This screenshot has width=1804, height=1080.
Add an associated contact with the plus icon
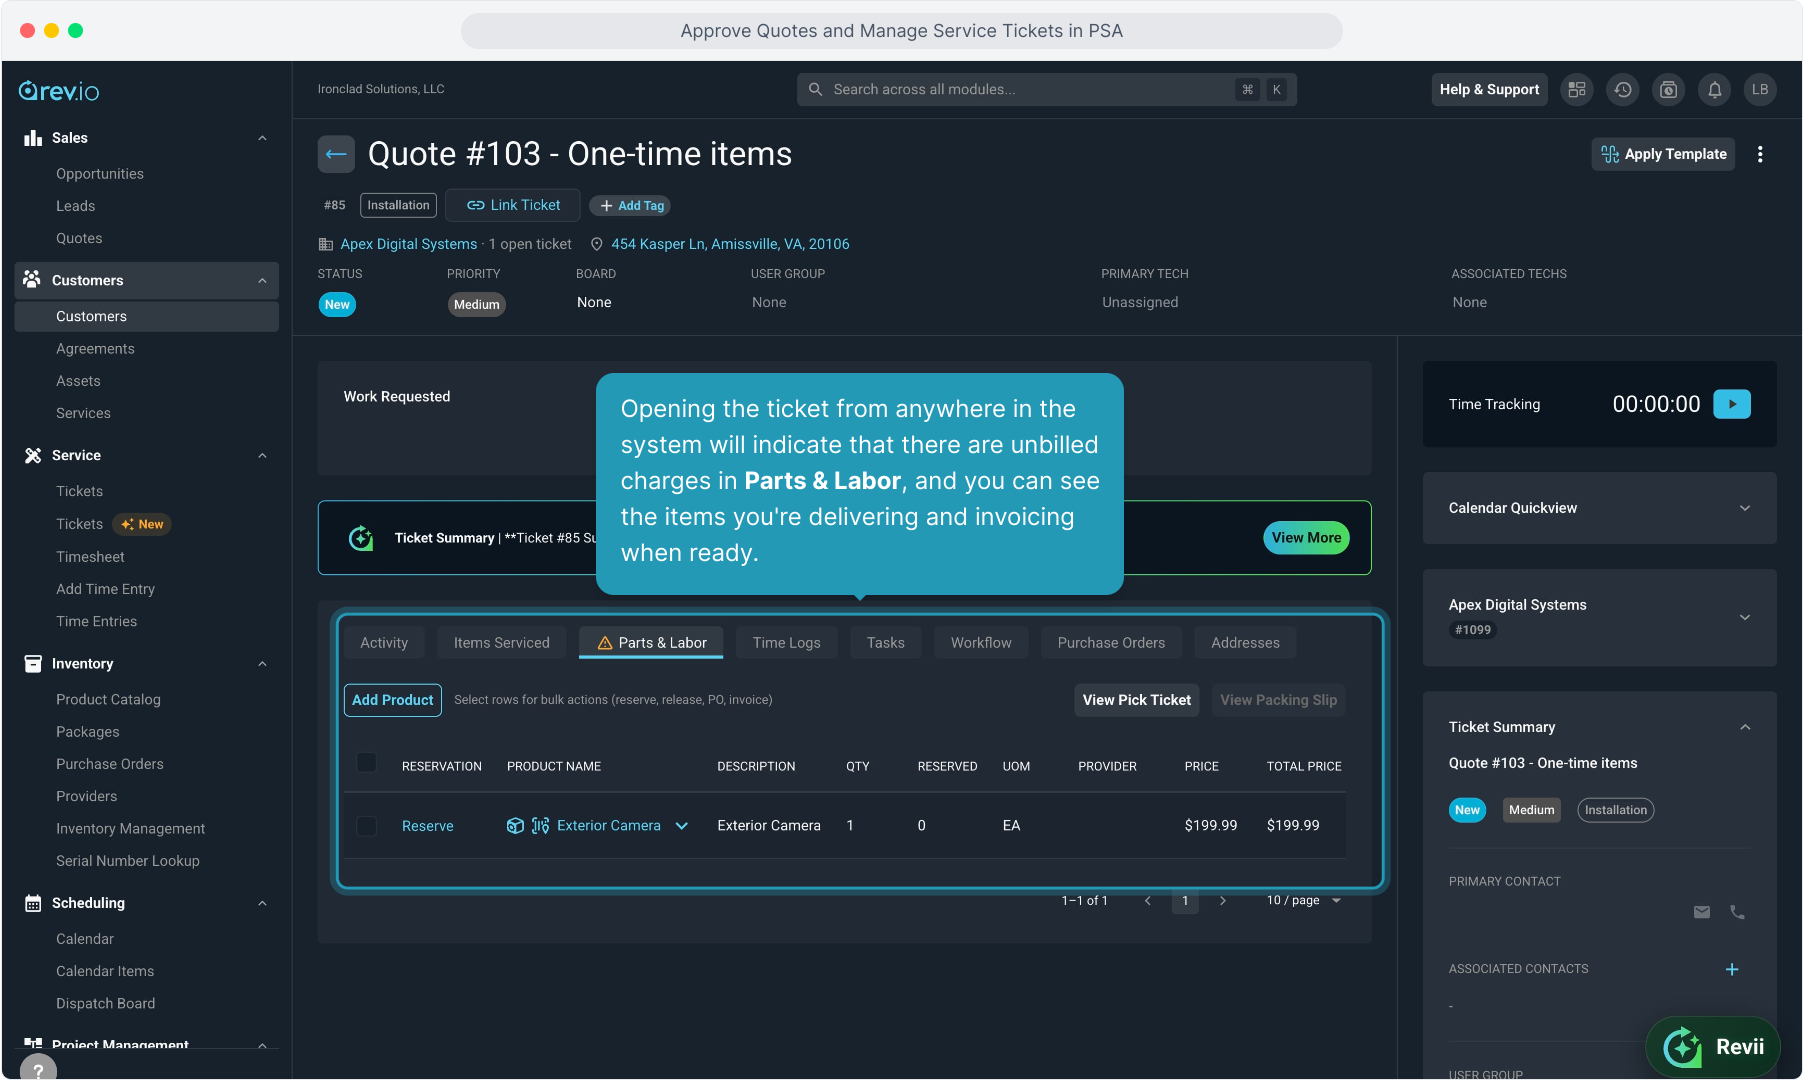(x=1732, y=969)
